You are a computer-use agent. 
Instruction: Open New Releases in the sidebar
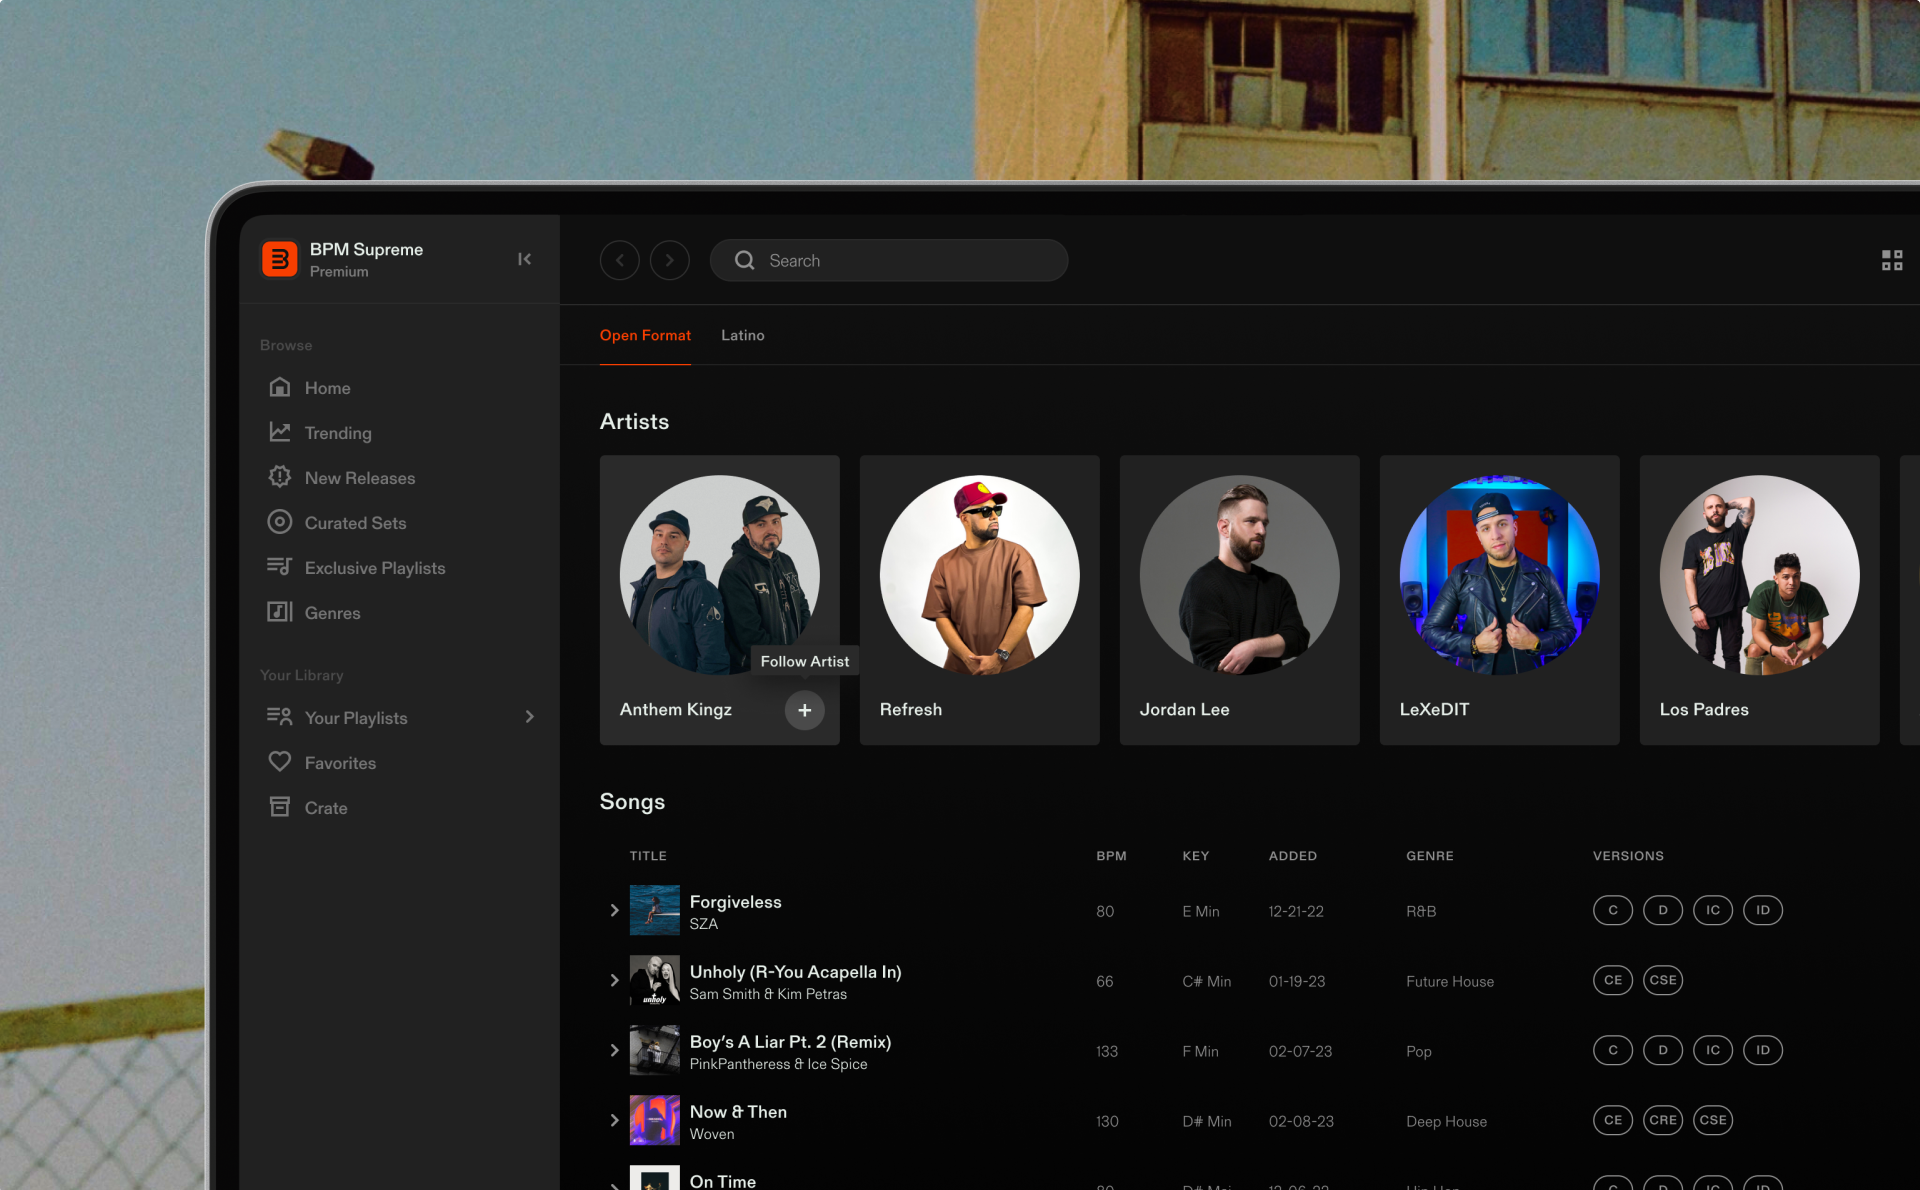pyautogui.click(x=359, y=478)
